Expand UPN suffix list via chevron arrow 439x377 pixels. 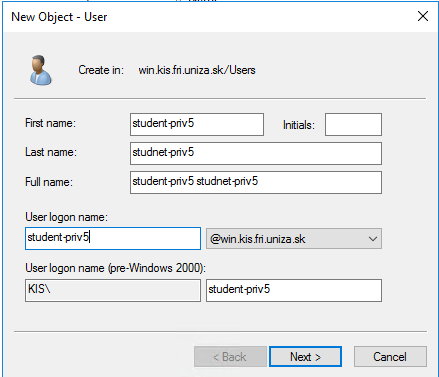tap(373, 239)
